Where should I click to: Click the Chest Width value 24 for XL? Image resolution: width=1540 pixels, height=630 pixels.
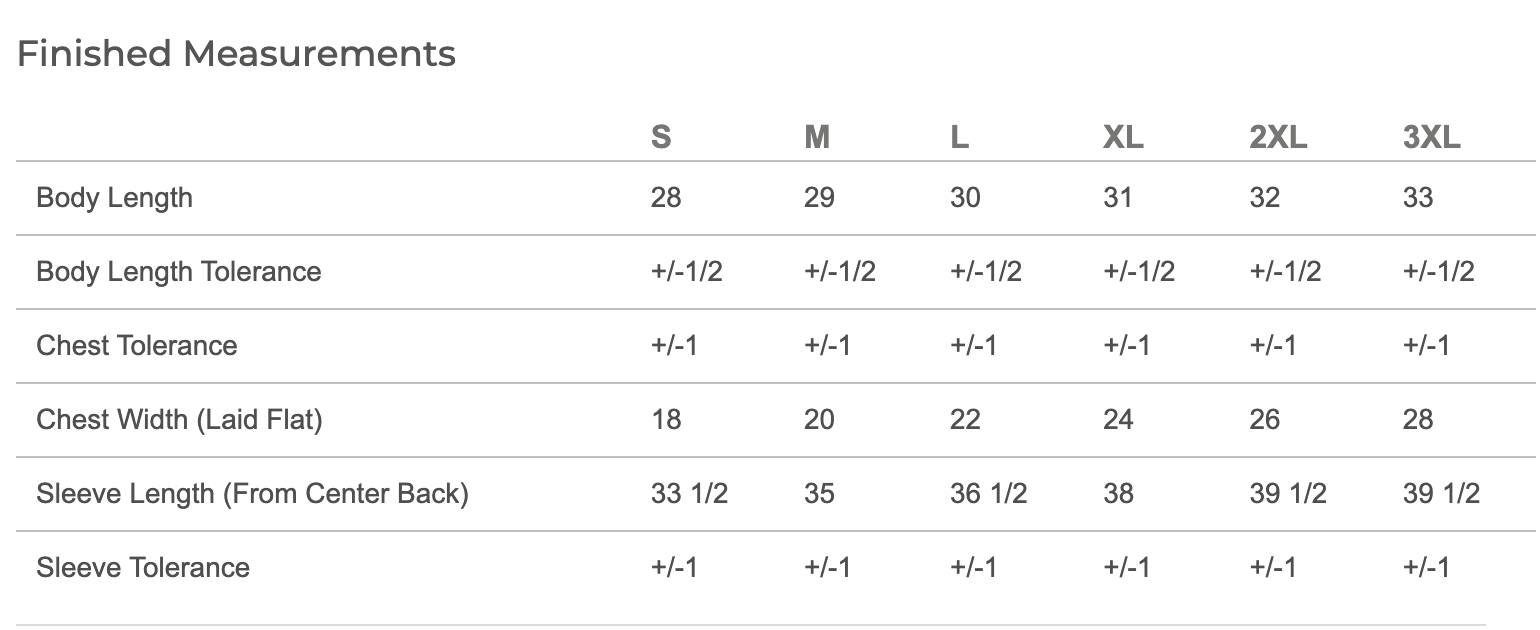1118,420
